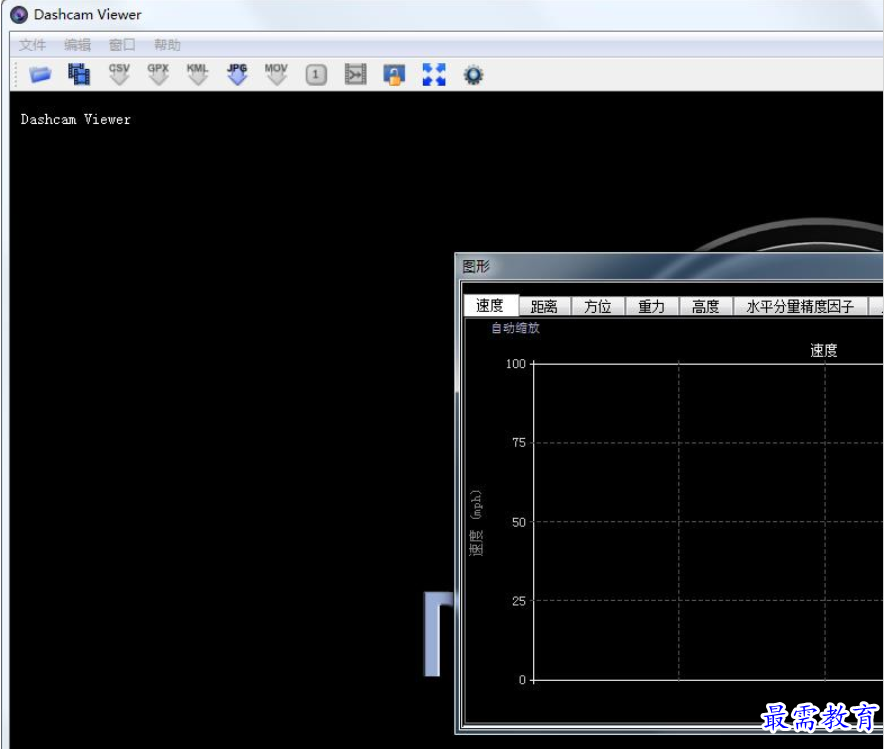
Task: Click the 75 value on speed axis
Action: 519,443
